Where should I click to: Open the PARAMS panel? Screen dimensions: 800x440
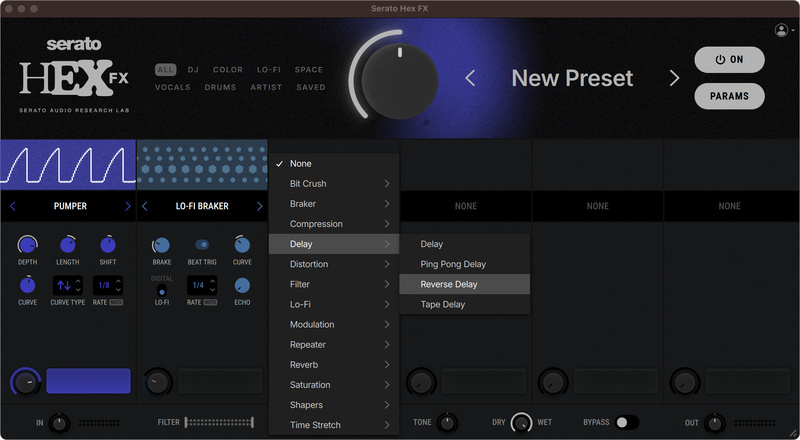pyautogui.click(x=729, y=96)
